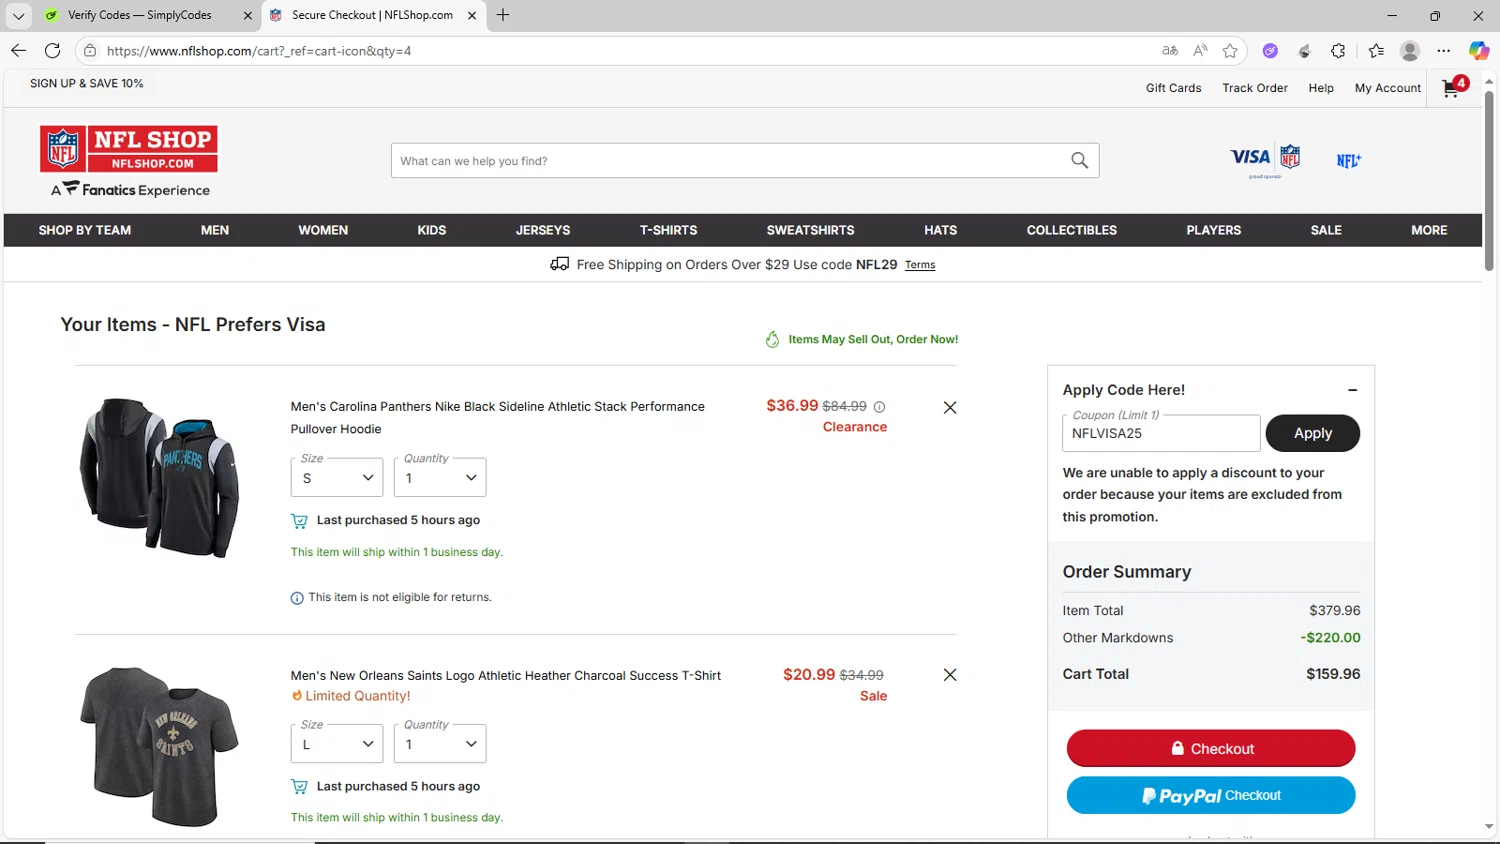Open Quantity dropdown for Panthers hoodie
The height and width of the screenshot is (844, 1500).
[x=440, y=477]
